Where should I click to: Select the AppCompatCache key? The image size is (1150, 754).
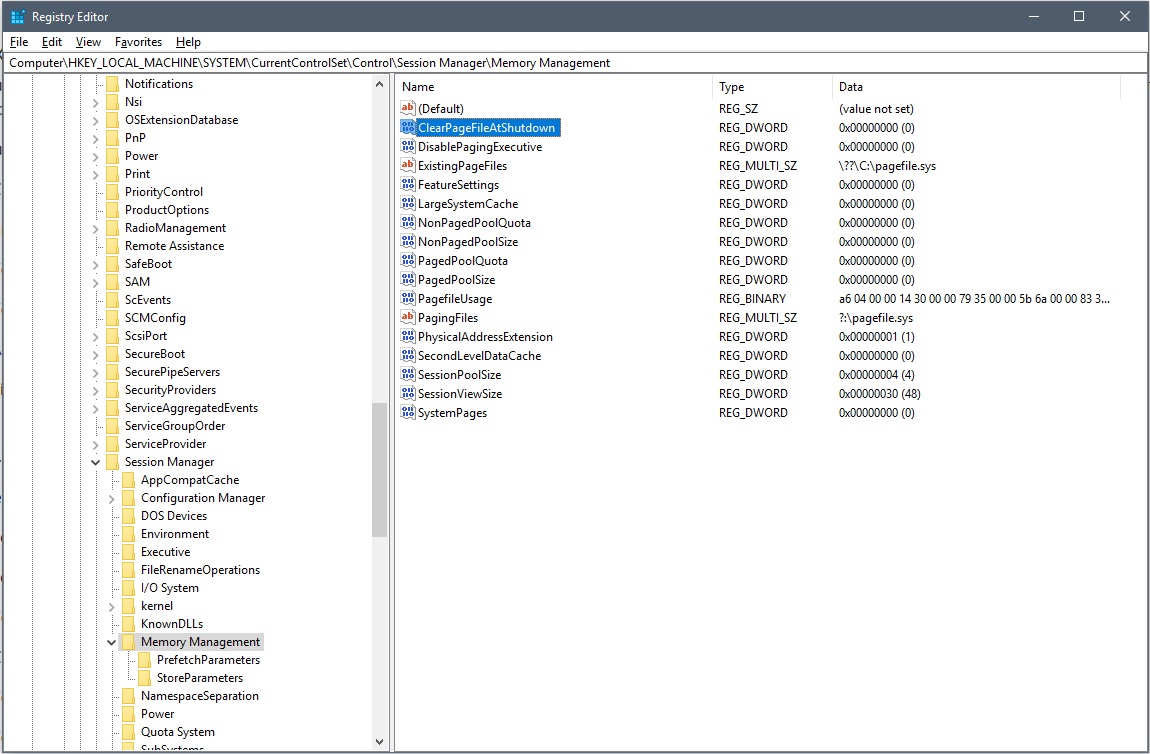[x=190, y=480]
